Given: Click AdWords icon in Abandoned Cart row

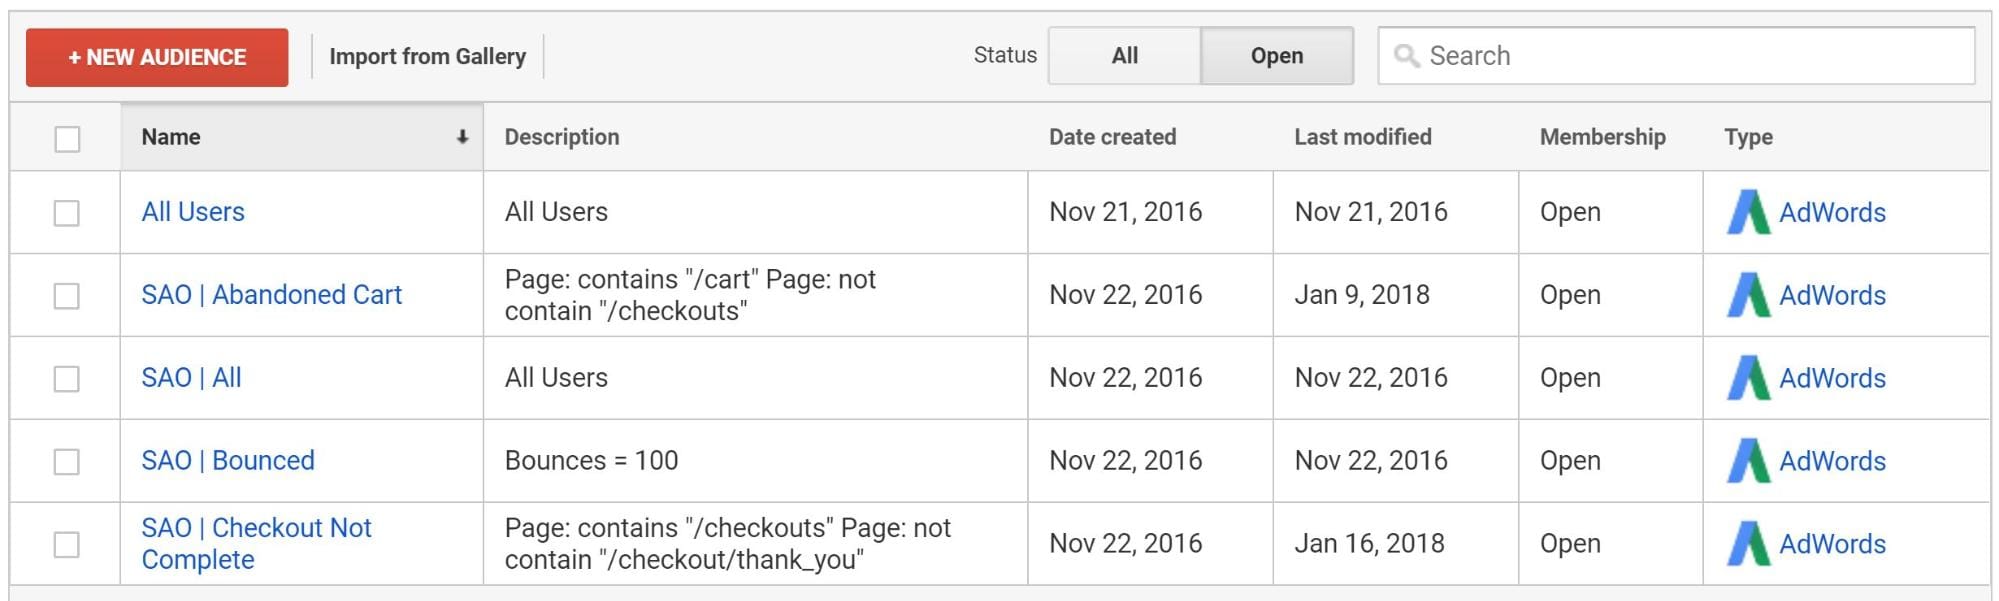Looking at the screenshot, I should click(1748, 295).
